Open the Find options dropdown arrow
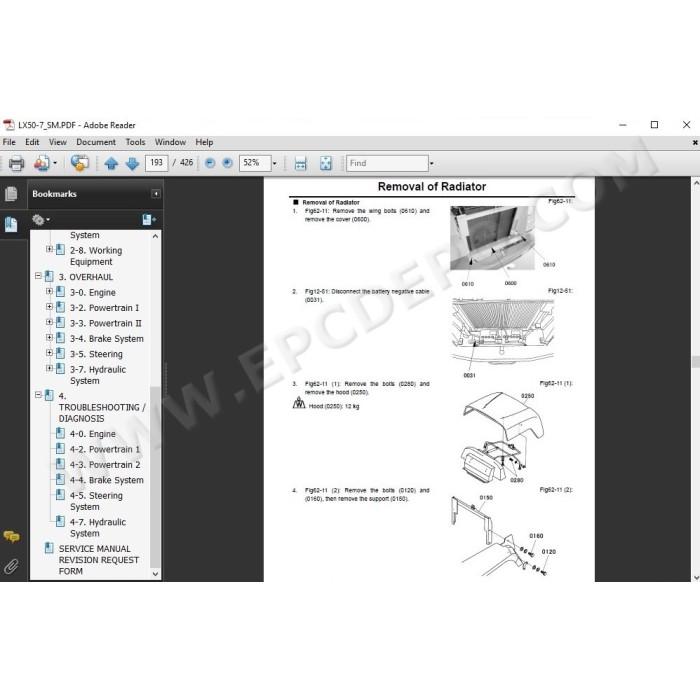Screen dimensions: 700x700 [431, 163]
